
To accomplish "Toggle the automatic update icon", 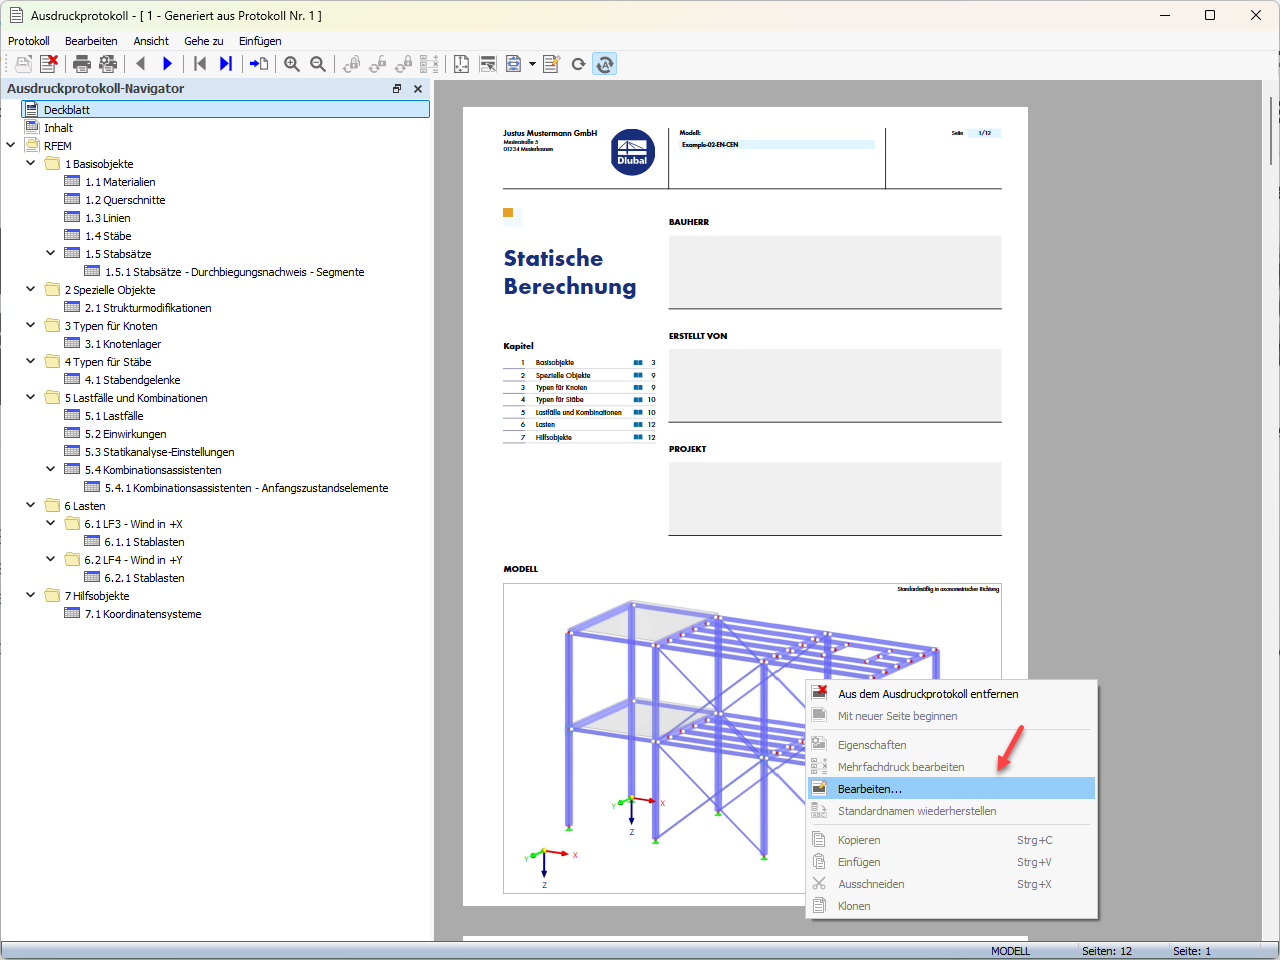I will [604, 64].
